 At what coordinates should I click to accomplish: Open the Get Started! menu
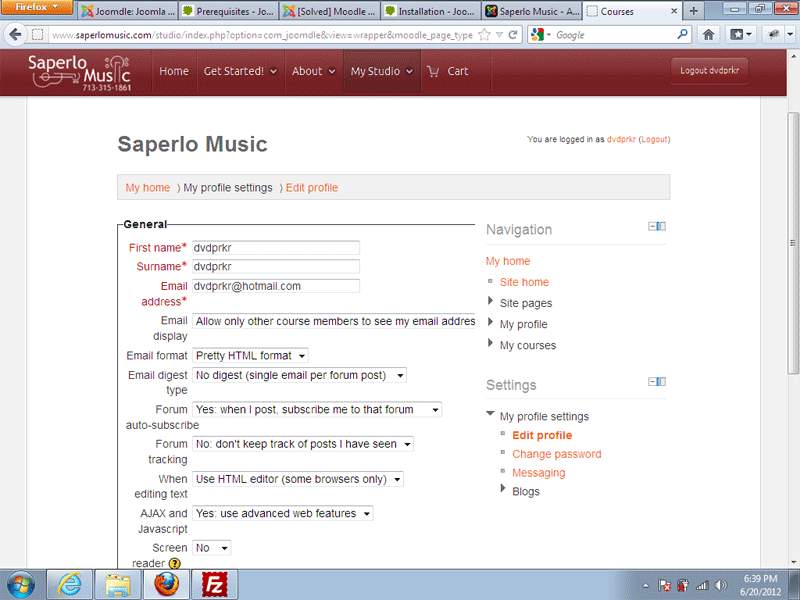pos(240,71)
